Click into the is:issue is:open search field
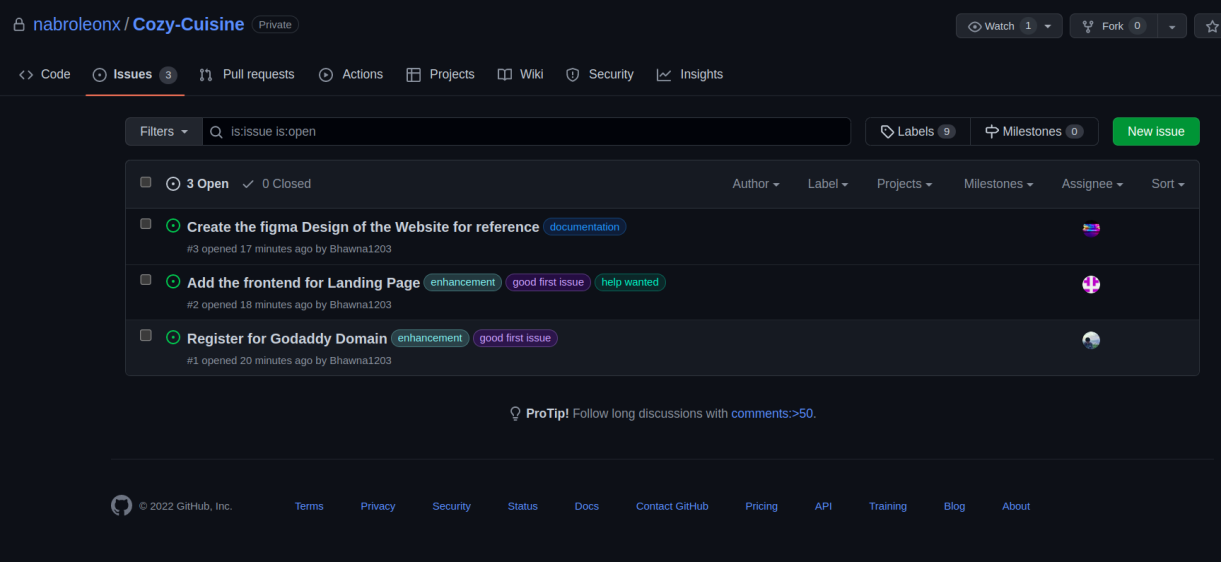Viewport: 1221px width, 562px height. pyautogui.click(x=527, y=132)
